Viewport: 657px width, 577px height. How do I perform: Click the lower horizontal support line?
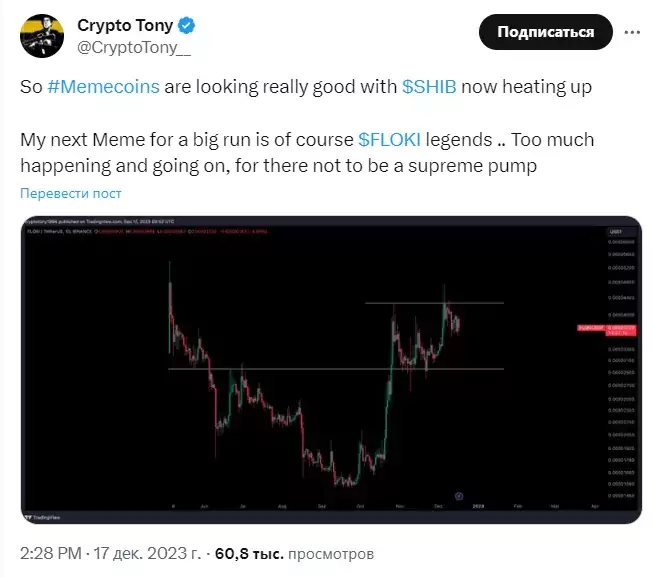tap(336, 369)
